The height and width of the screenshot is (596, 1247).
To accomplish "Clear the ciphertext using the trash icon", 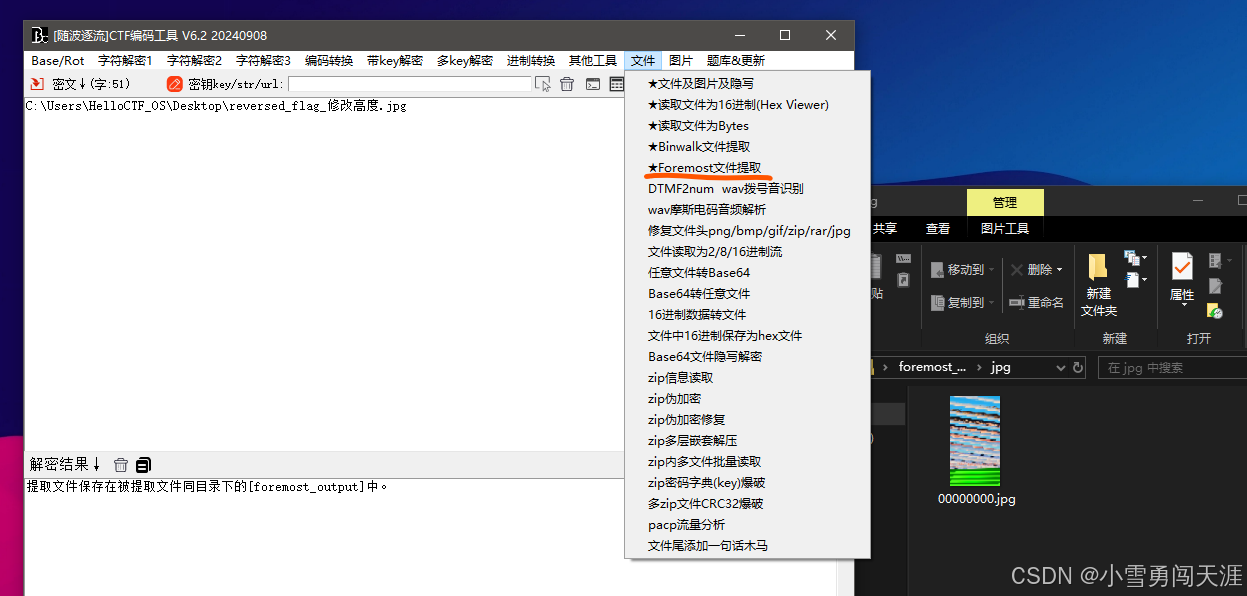I will (x=567, y=84).
